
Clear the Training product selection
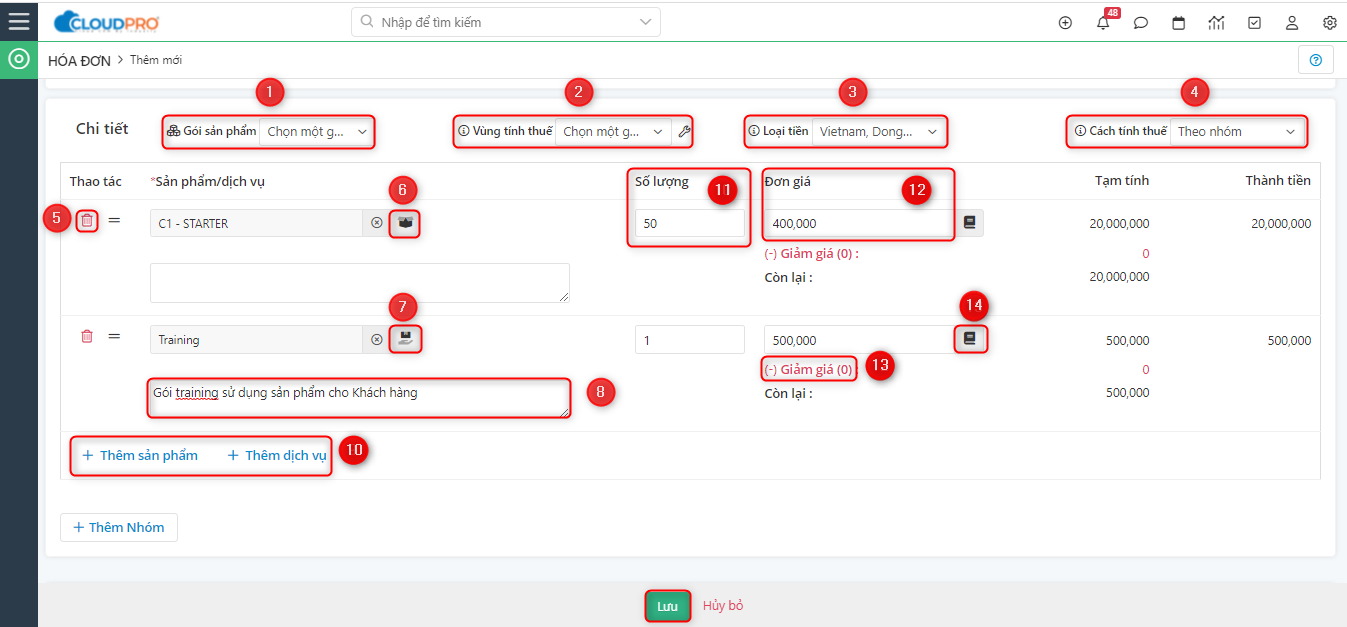tap(376, 340)
